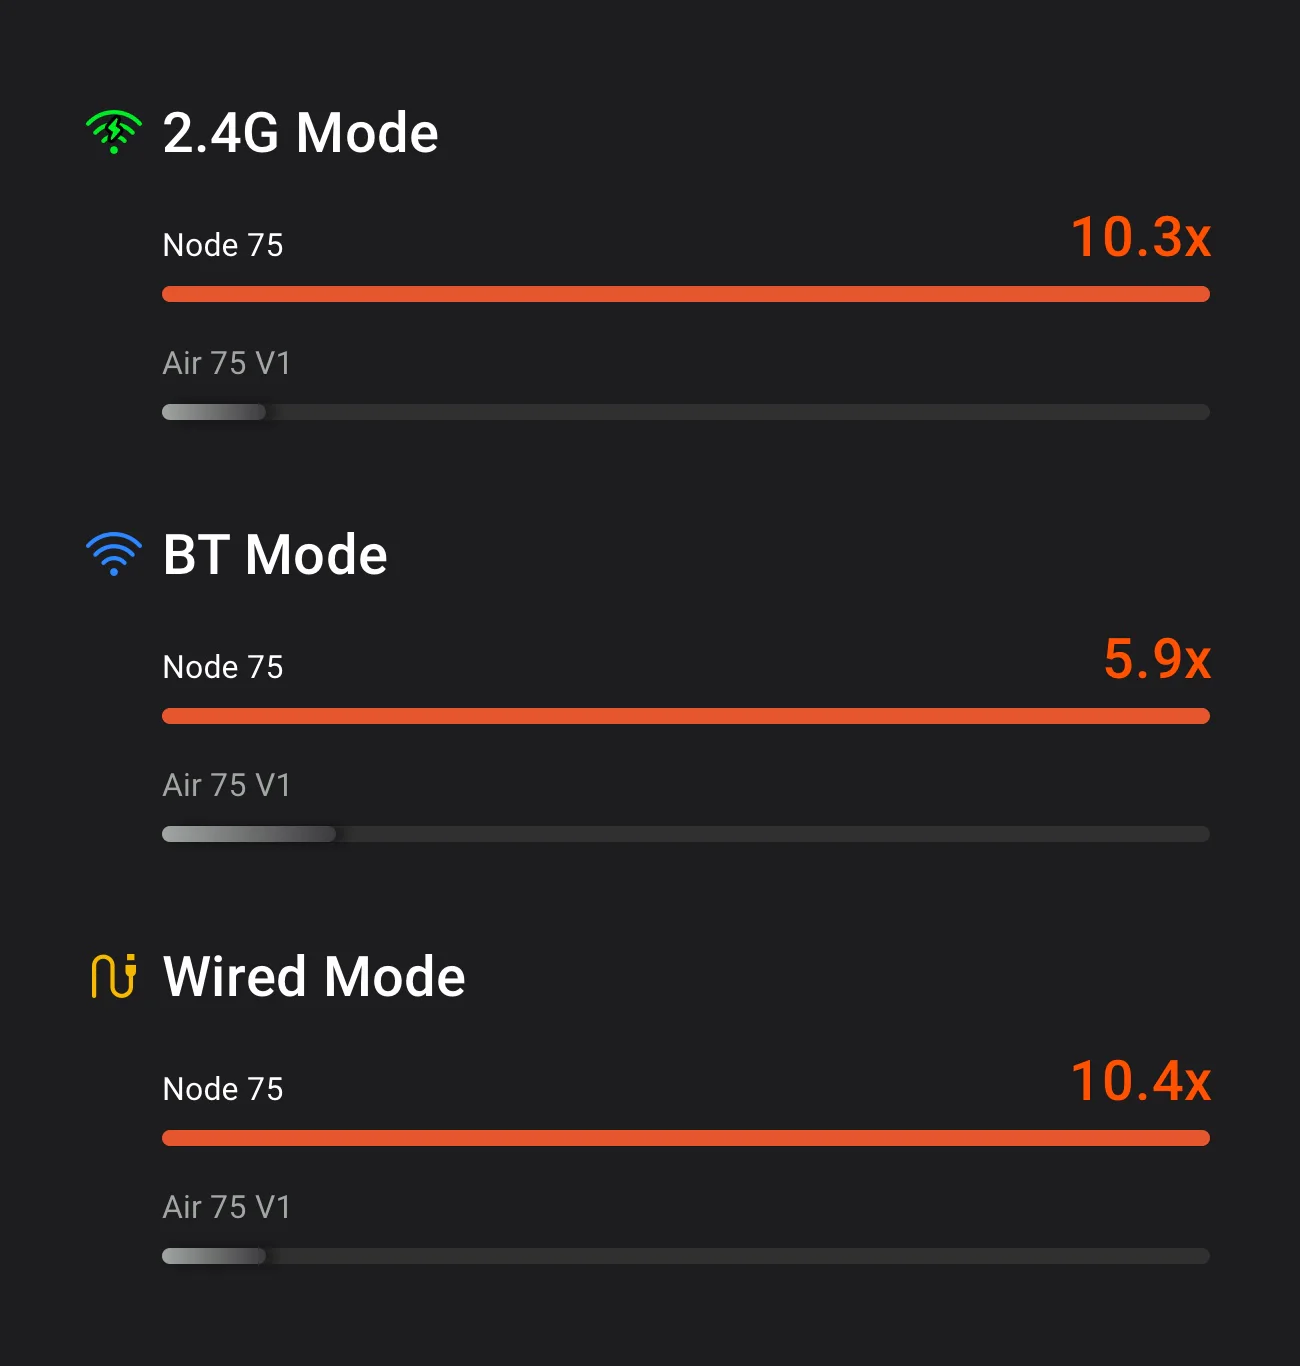The image size is (1300, 1366).
Task: Click the Air 75 V1 label under BT Mode
Action: pyautogui.click(x=227, y=785)
